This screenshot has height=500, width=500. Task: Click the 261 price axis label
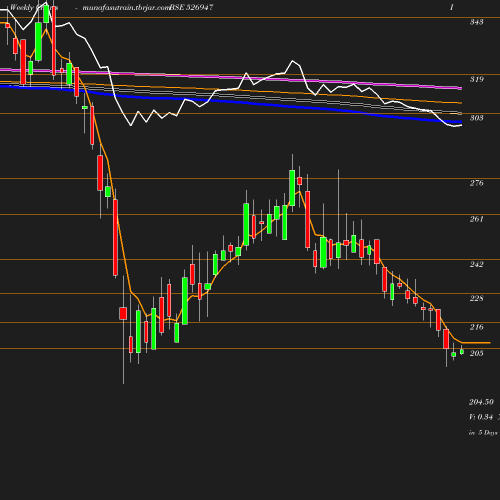click(476, 219)
